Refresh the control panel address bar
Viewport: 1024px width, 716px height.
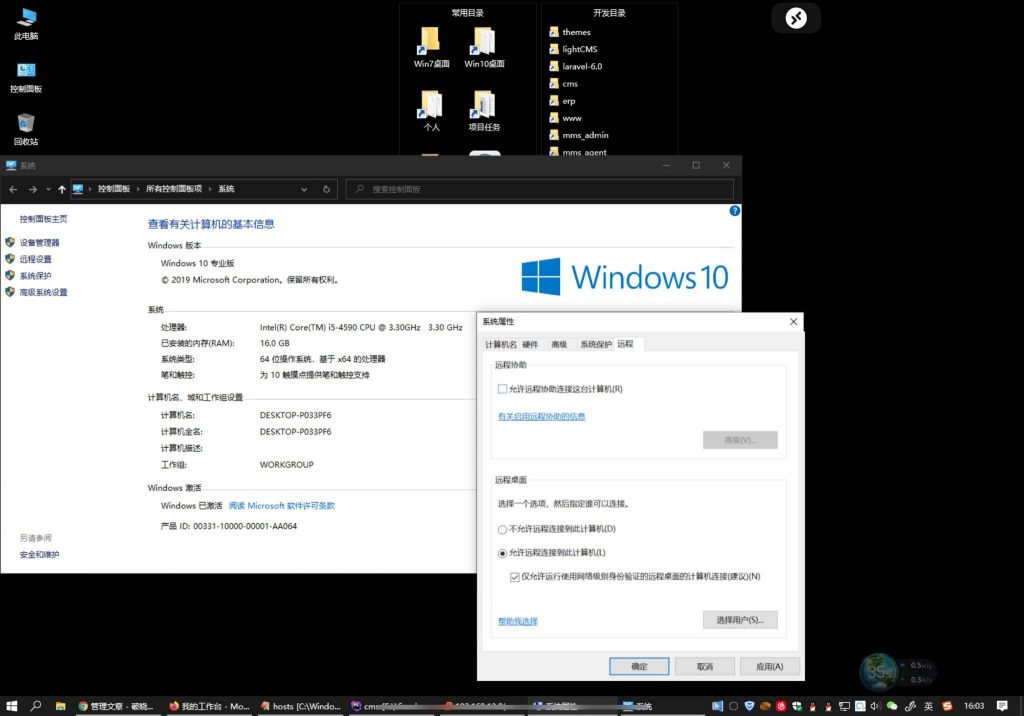[327, 189]
